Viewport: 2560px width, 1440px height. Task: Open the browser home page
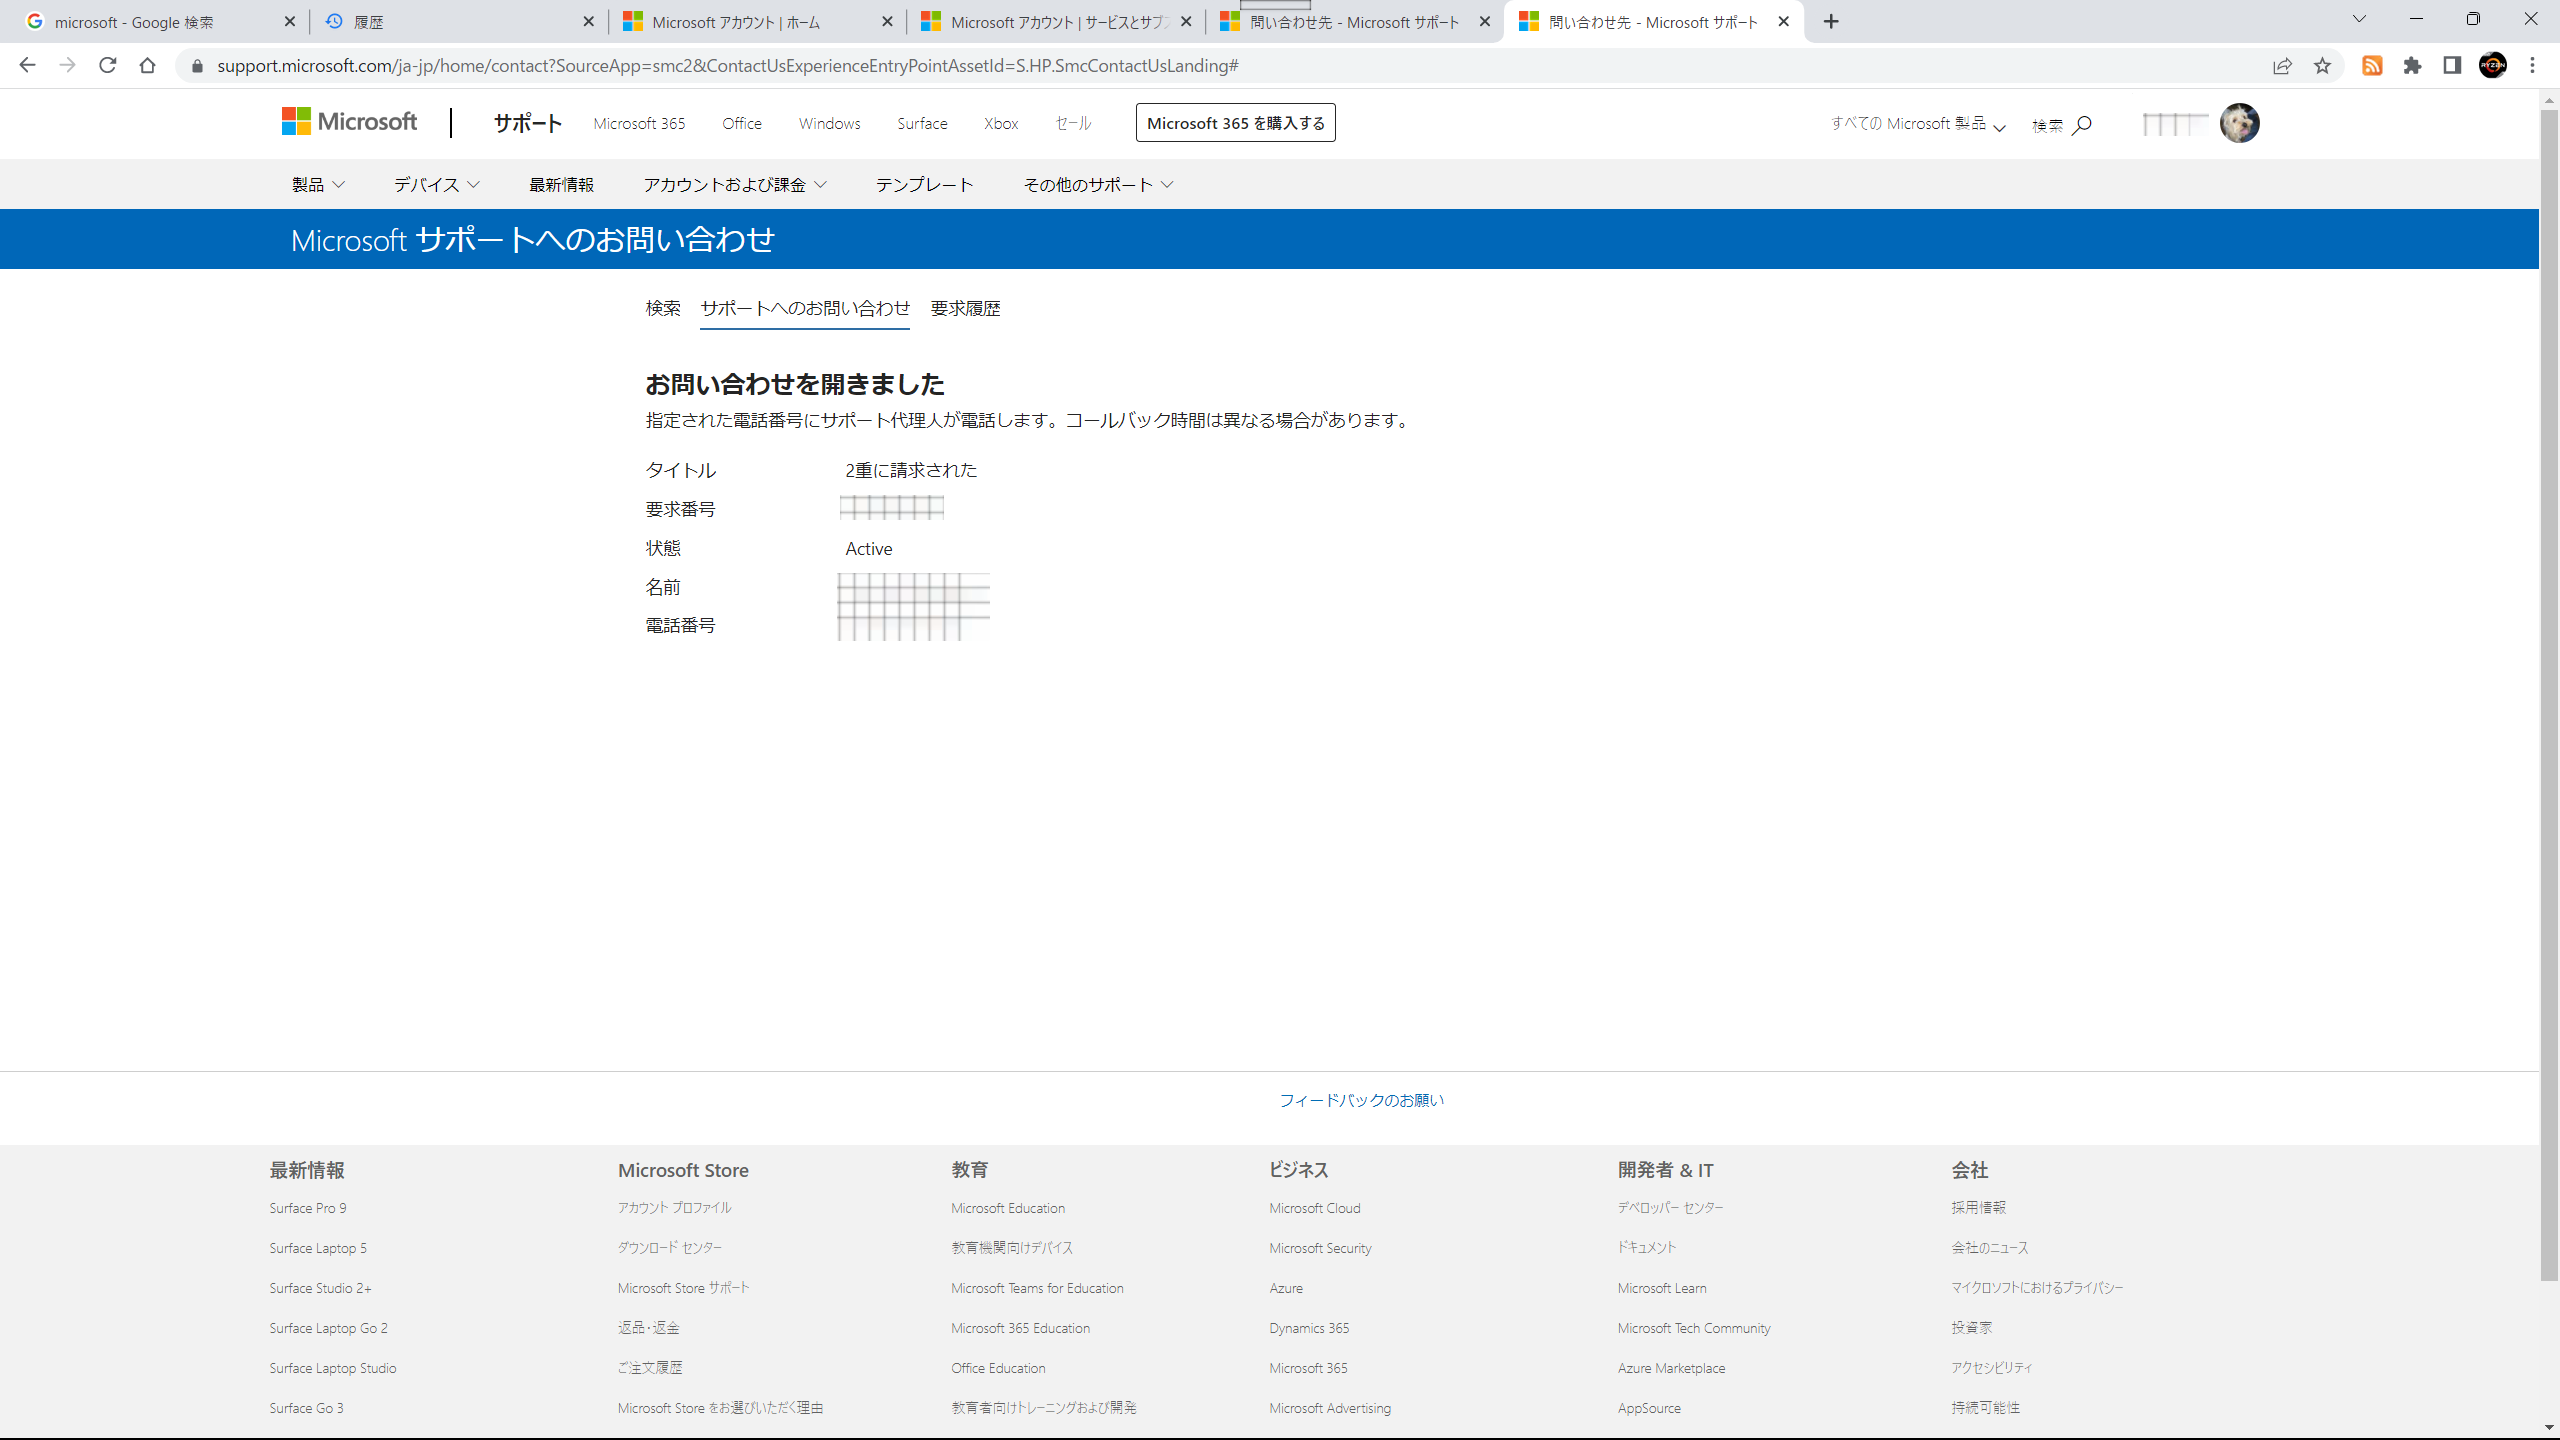point(147,65)
